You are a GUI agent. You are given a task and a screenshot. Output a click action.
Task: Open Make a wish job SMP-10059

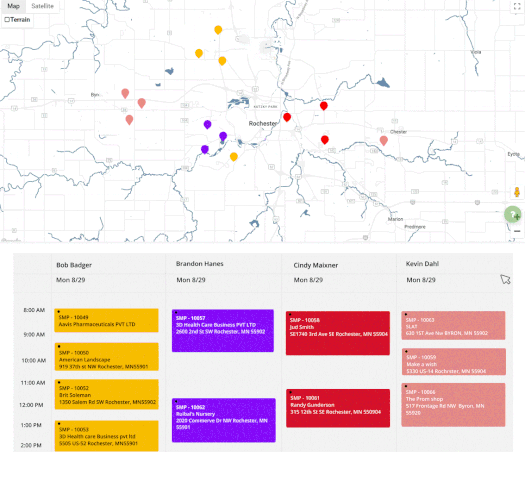point(454,362)
